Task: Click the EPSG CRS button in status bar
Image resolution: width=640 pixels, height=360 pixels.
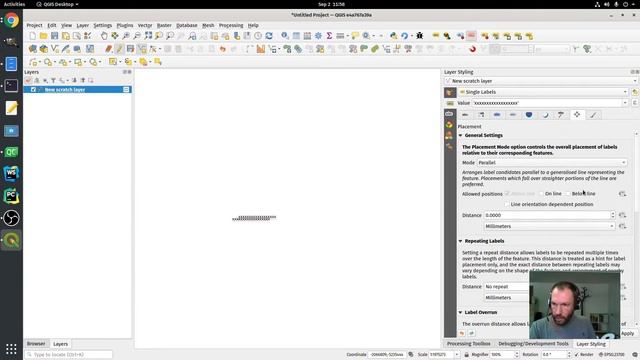Action: point(611,355)
